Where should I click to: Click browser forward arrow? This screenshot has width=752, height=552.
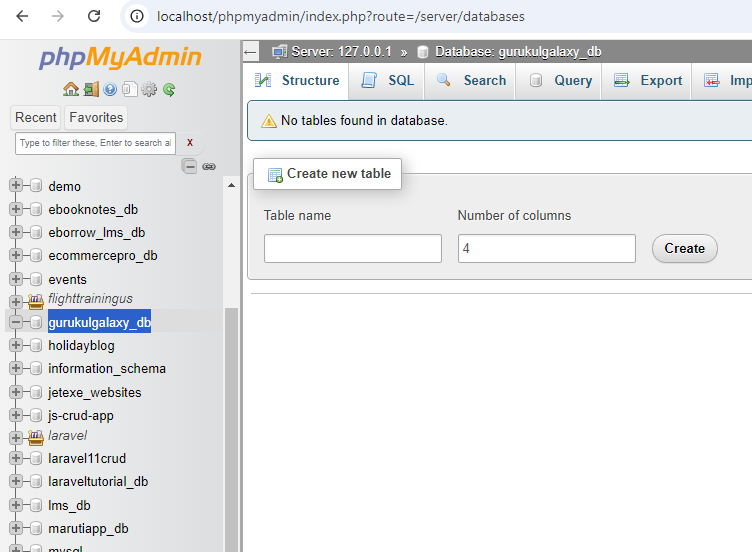58,16
